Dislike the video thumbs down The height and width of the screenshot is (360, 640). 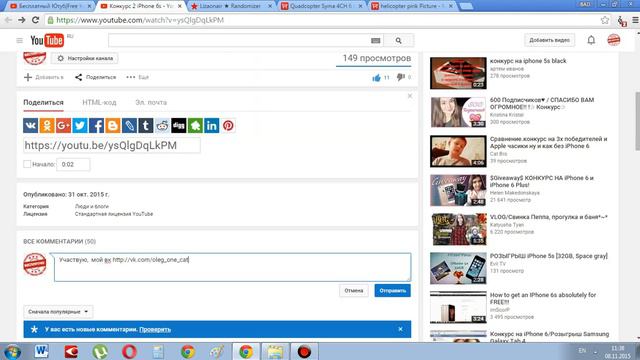point(401,77)
